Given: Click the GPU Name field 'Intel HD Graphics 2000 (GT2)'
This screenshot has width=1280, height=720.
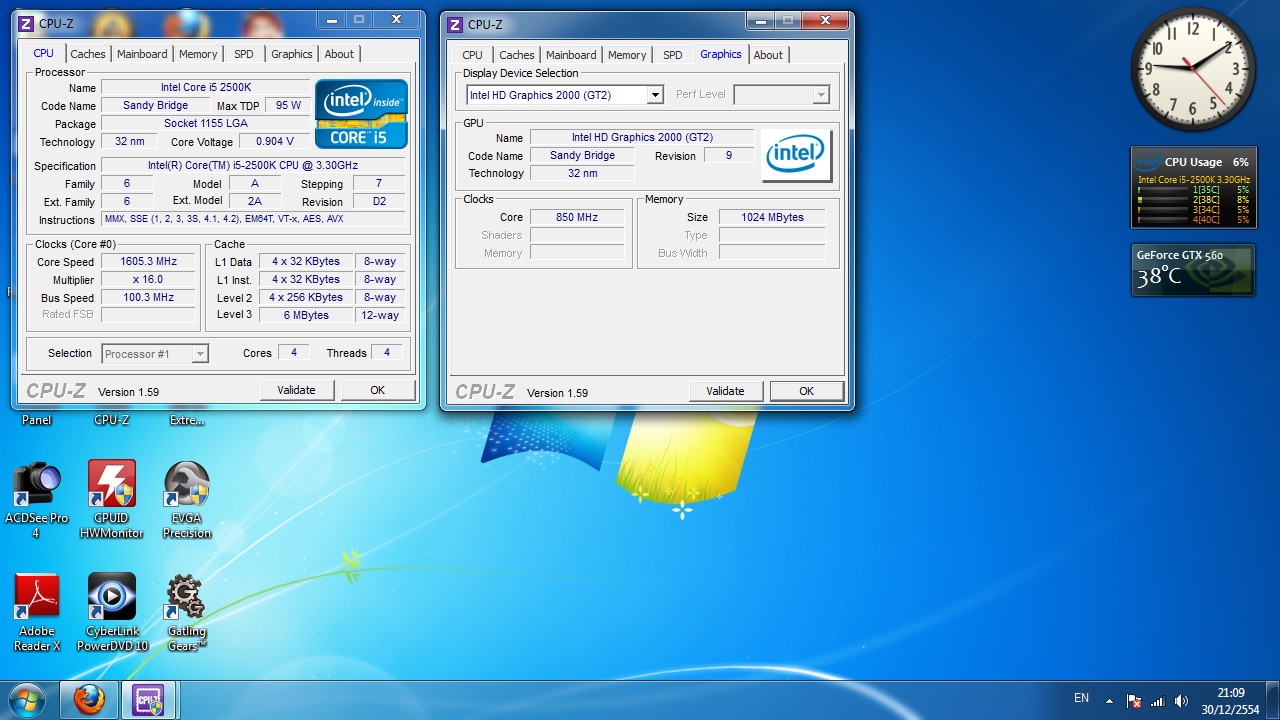Looking at the screenshot, I should (642, 138).
